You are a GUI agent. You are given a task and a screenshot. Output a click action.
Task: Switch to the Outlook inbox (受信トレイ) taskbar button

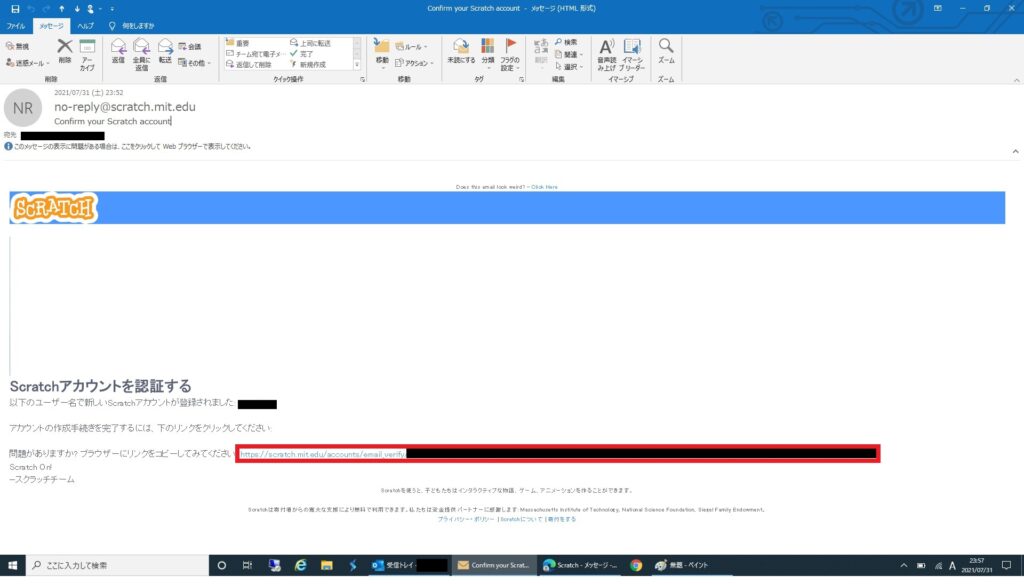(409, 565)
